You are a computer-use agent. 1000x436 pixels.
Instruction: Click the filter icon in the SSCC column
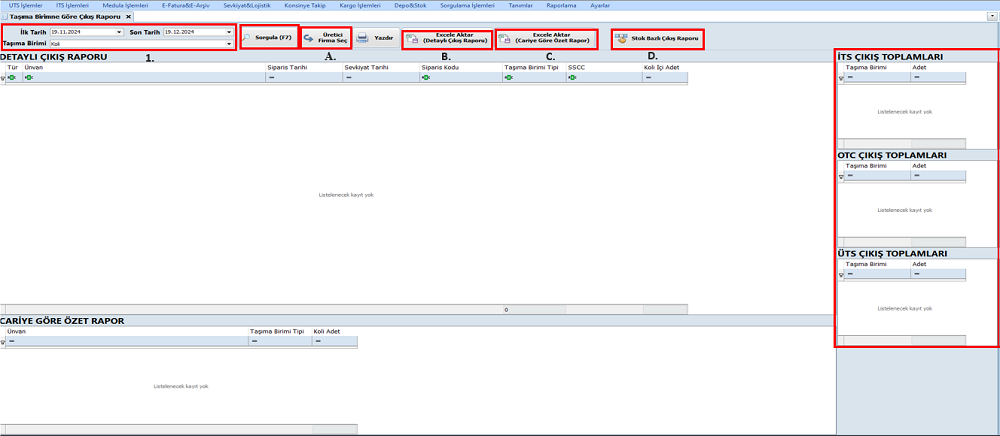[572, 77]
